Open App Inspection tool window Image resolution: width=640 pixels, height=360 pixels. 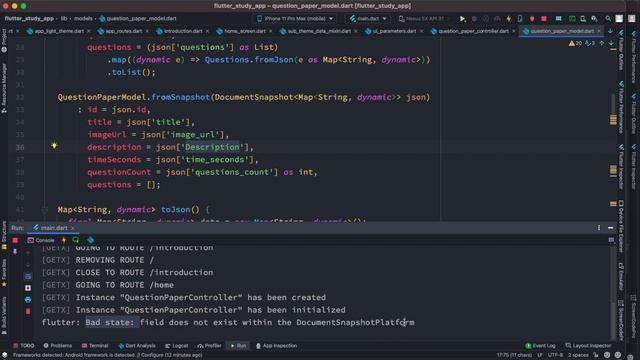pyautogui.click(x=276, y=346)
